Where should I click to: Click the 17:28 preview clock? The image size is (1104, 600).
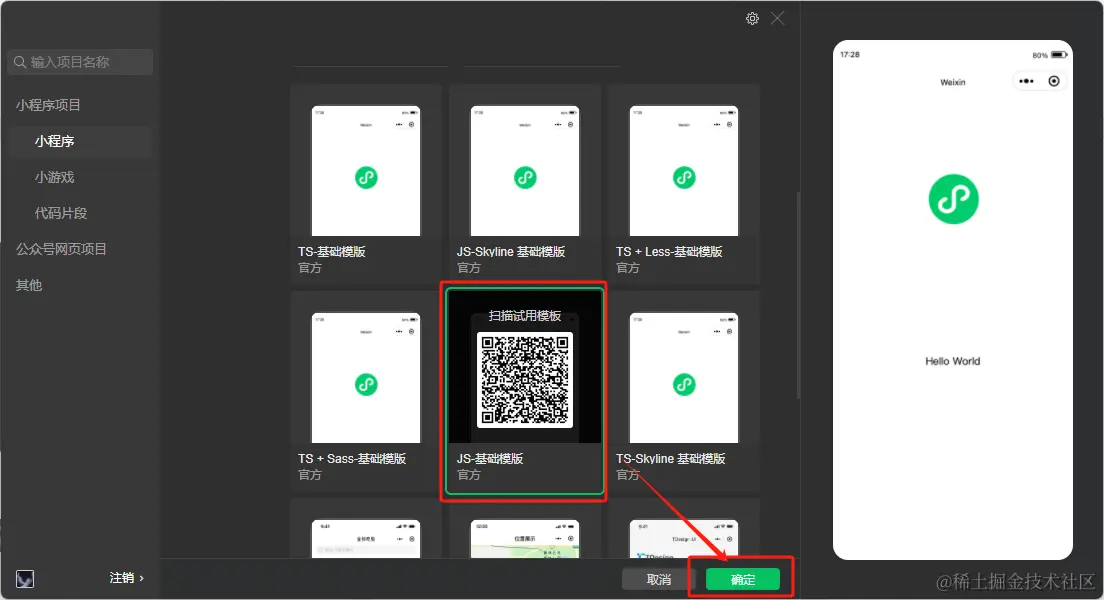tap(850, 54)
